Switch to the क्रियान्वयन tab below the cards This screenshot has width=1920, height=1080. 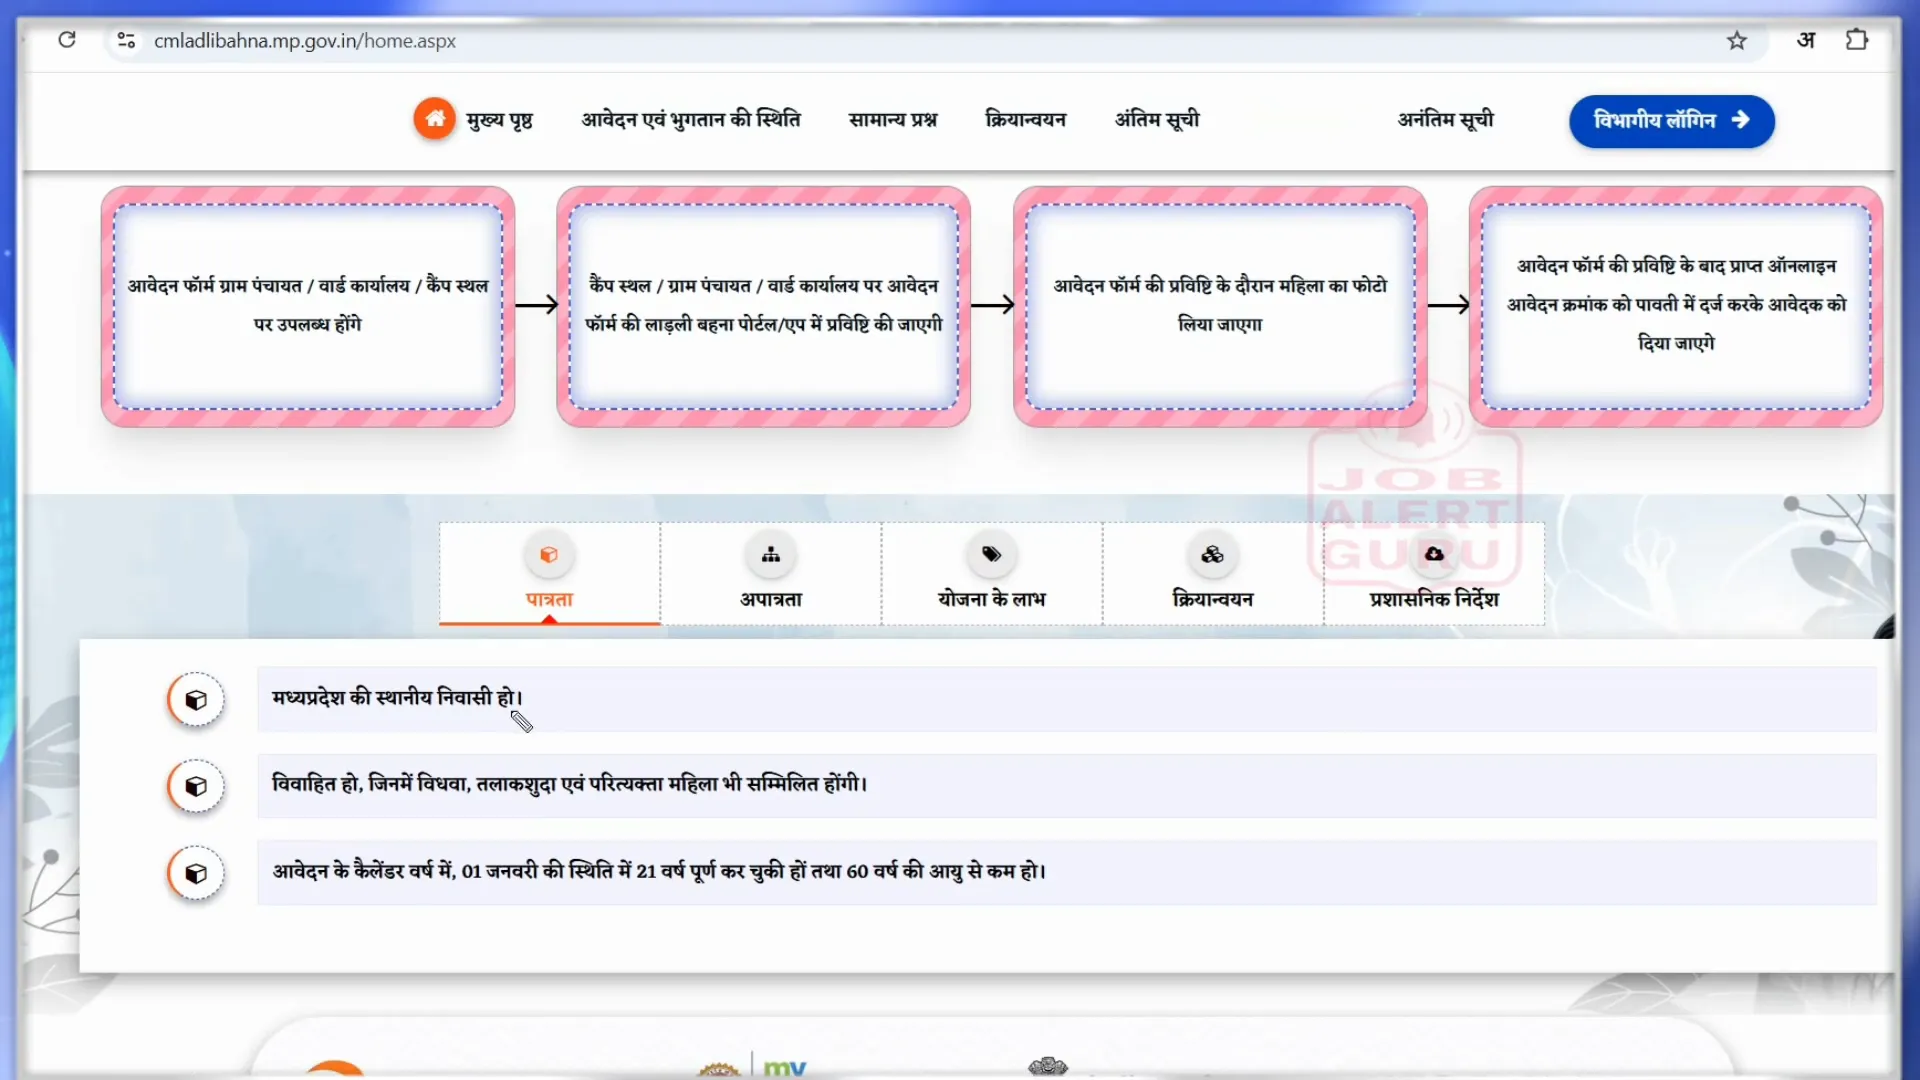coord(1213,574)
